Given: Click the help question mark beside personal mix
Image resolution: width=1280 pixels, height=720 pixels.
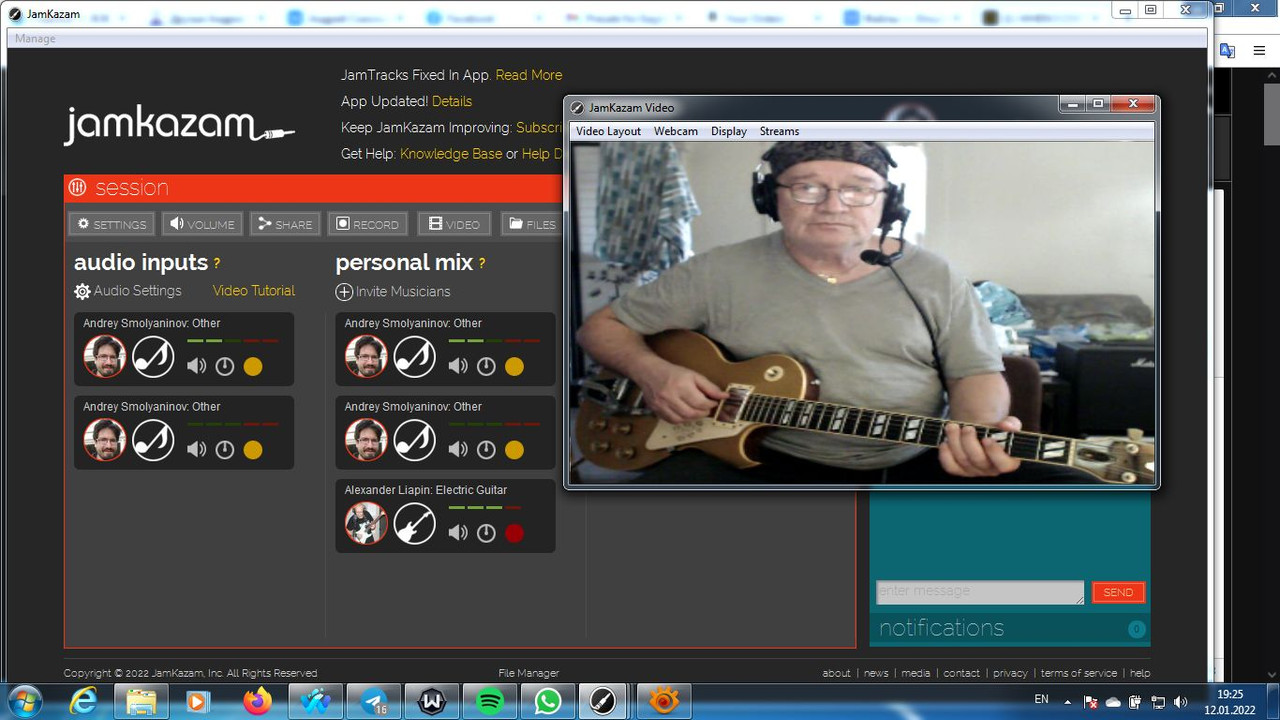Looking at the screenshot, I should [x=482, y=264].
